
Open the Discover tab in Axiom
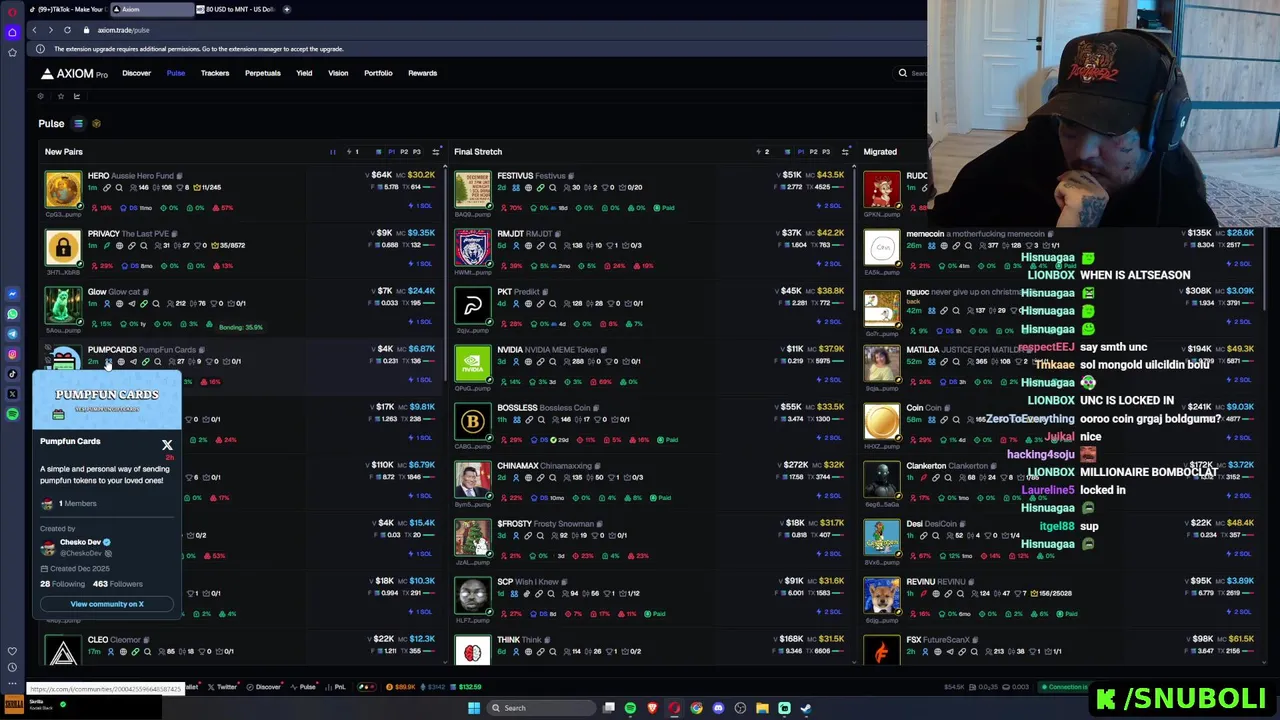click(136, 73)
